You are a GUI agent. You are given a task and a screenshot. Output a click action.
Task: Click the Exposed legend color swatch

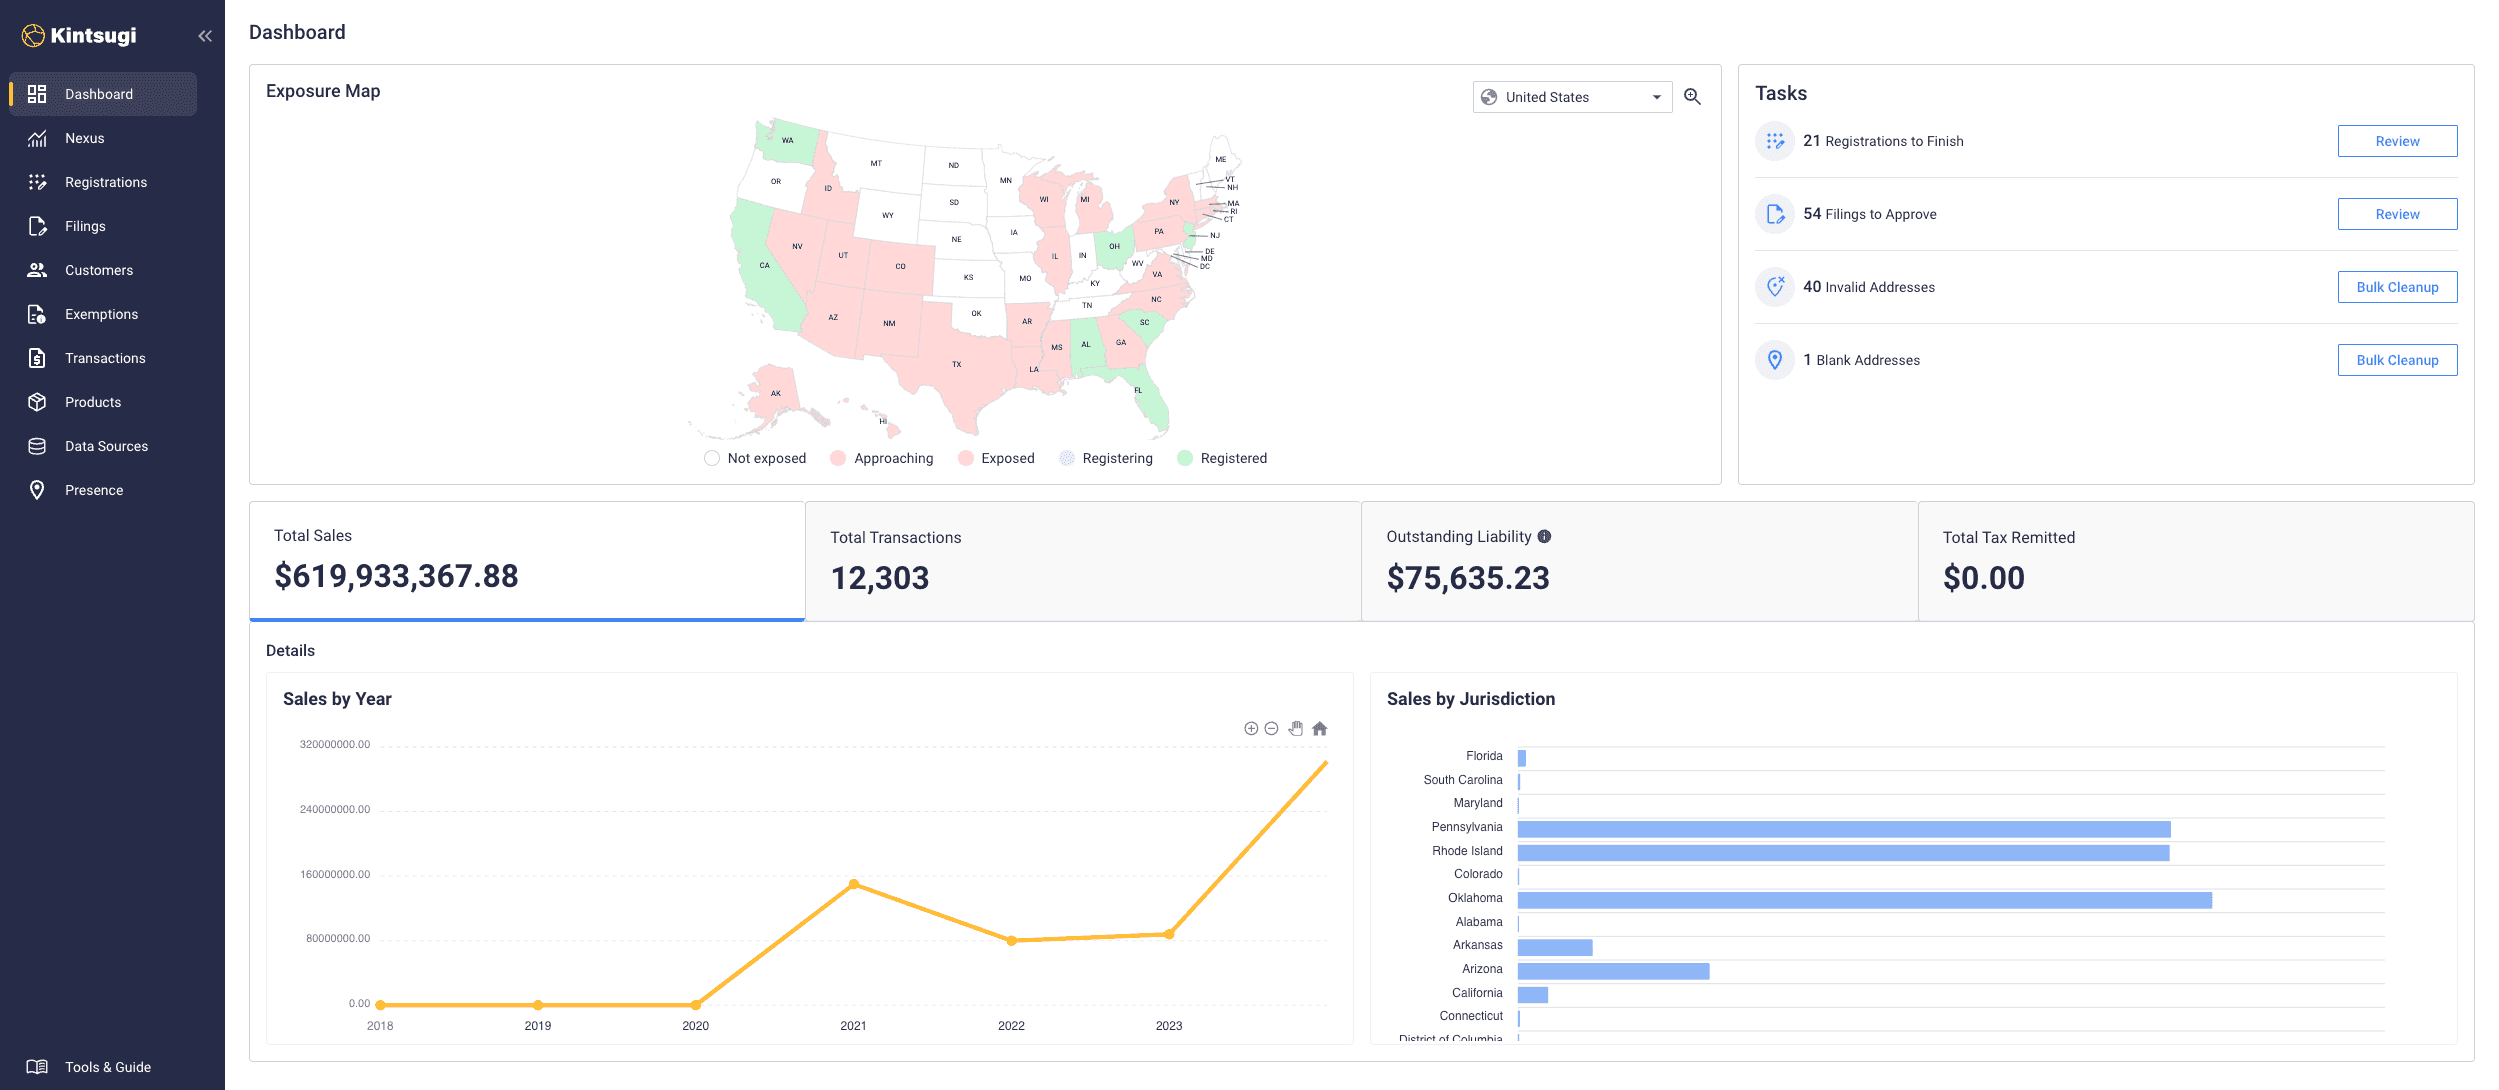click(966, 458)
